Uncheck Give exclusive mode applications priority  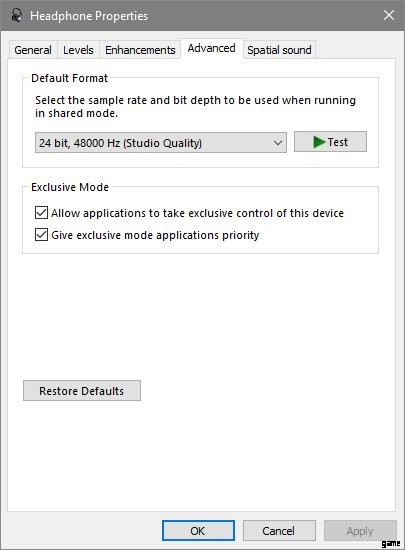(x=41, y=234)
